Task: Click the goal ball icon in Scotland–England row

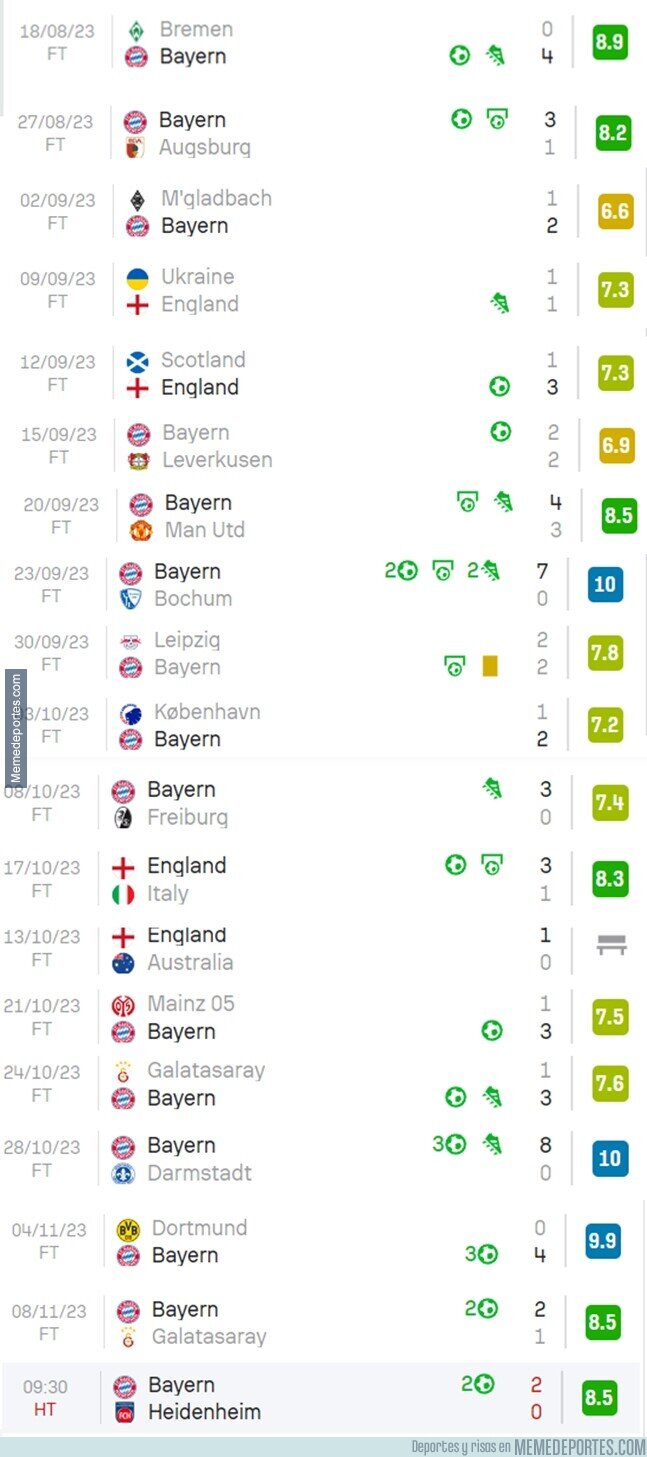Action: pos(499,387)
